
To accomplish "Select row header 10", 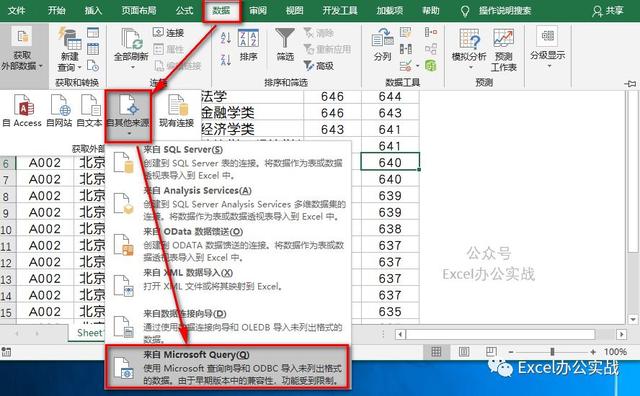I will tap(7, 229).
